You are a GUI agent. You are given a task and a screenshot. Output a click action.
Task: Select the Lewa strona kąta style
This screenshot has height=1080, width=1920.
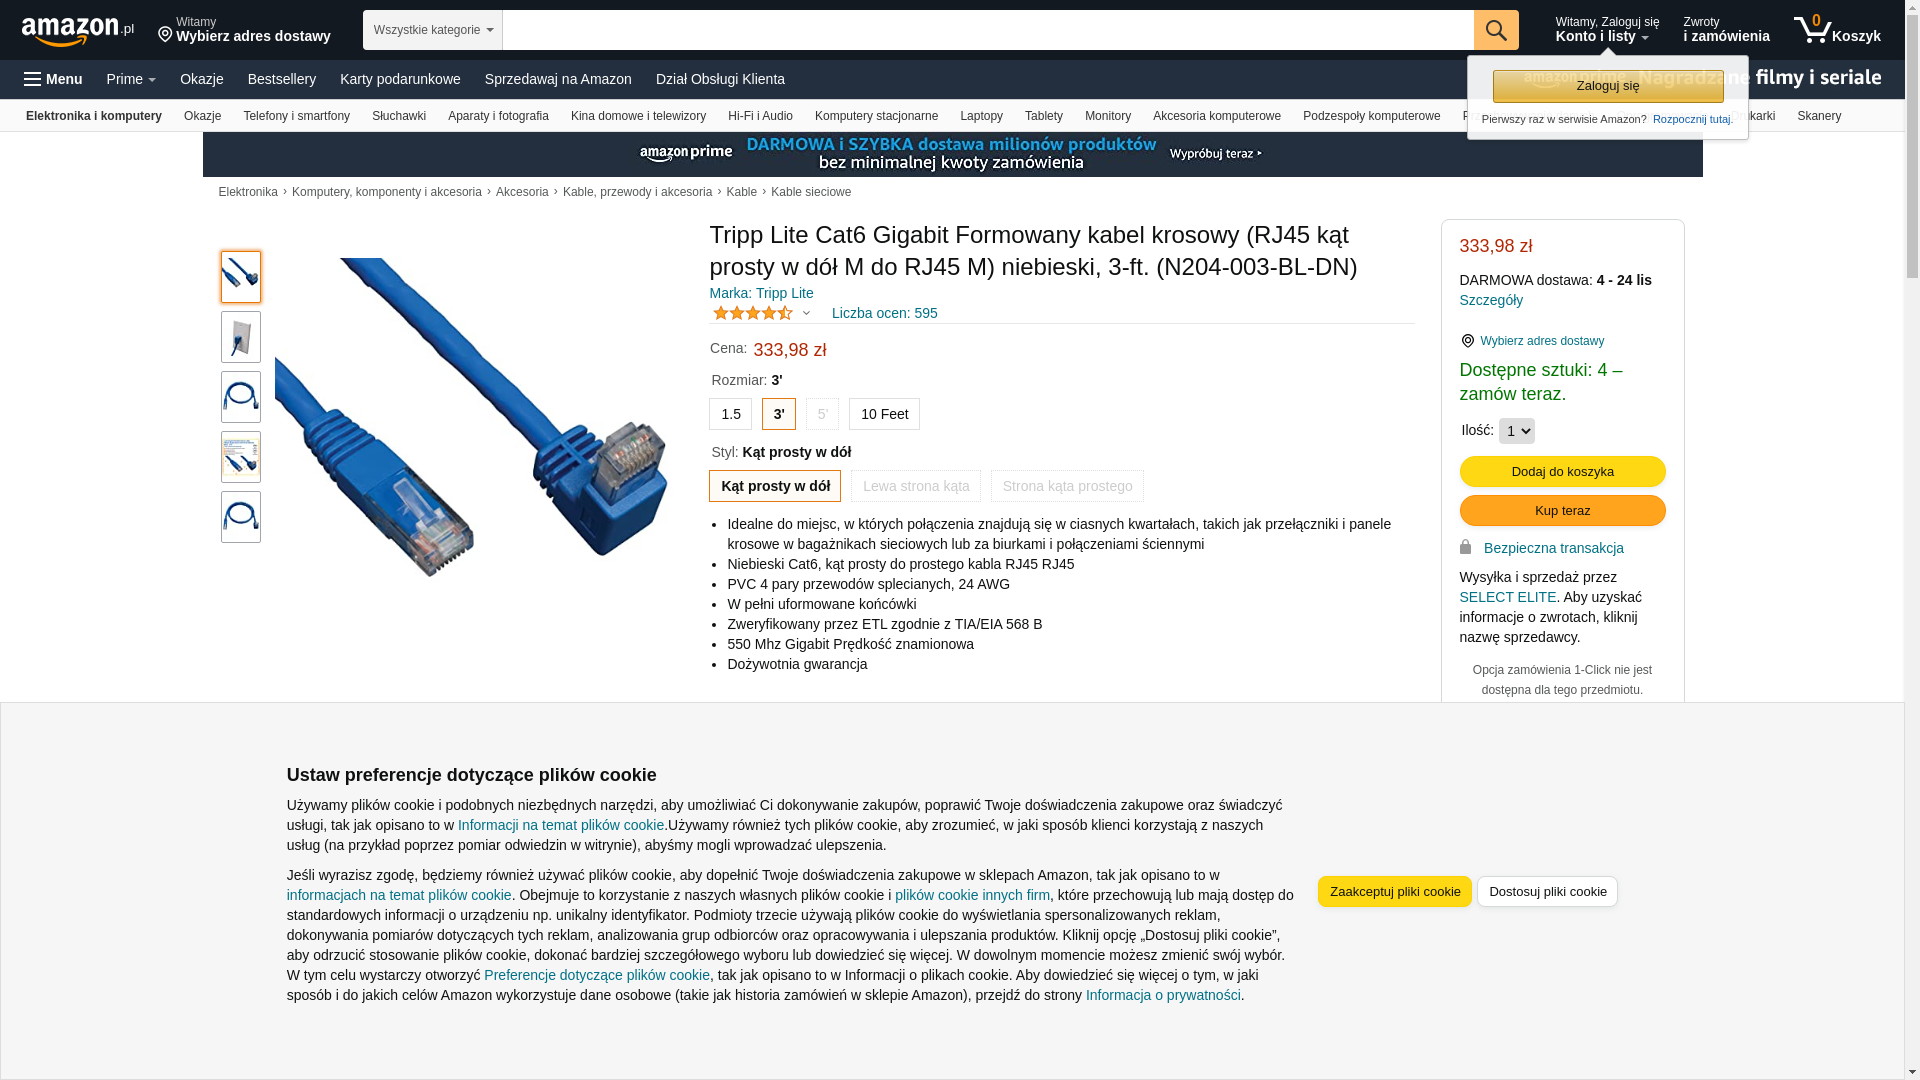916,486
